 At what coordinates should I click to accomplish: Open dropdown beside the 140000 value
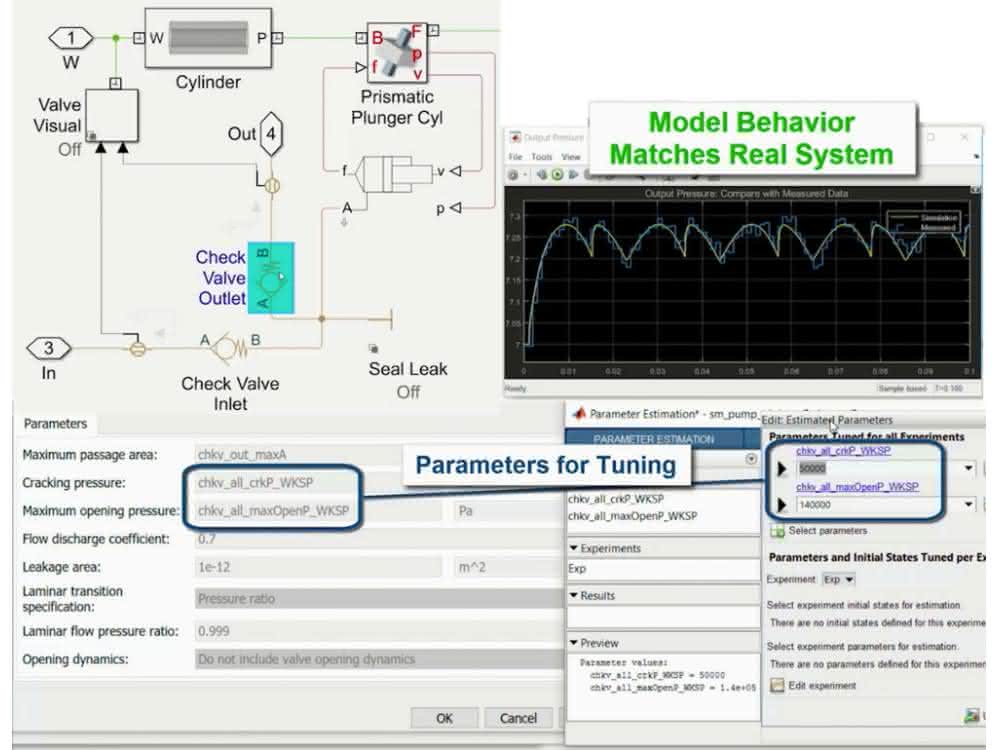click(x=969, y=504)
